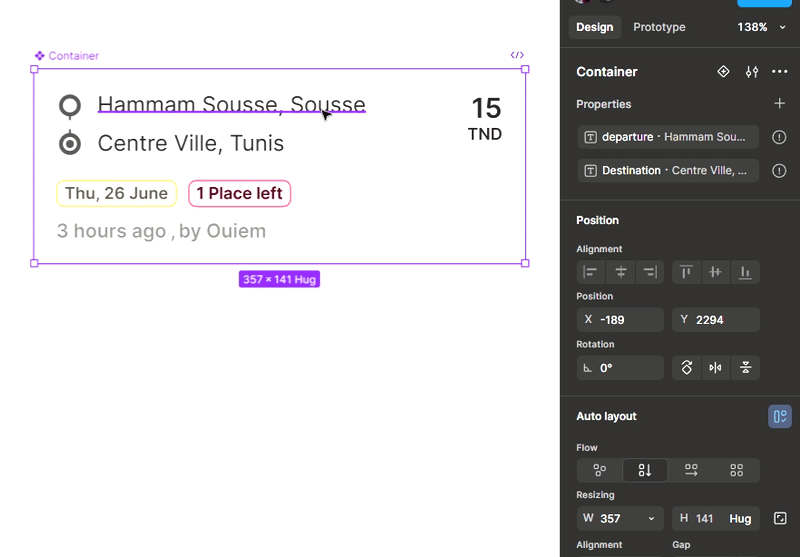800x557 pixels.
Task: Select the departure text property row
Action: [x=668, y=137]
